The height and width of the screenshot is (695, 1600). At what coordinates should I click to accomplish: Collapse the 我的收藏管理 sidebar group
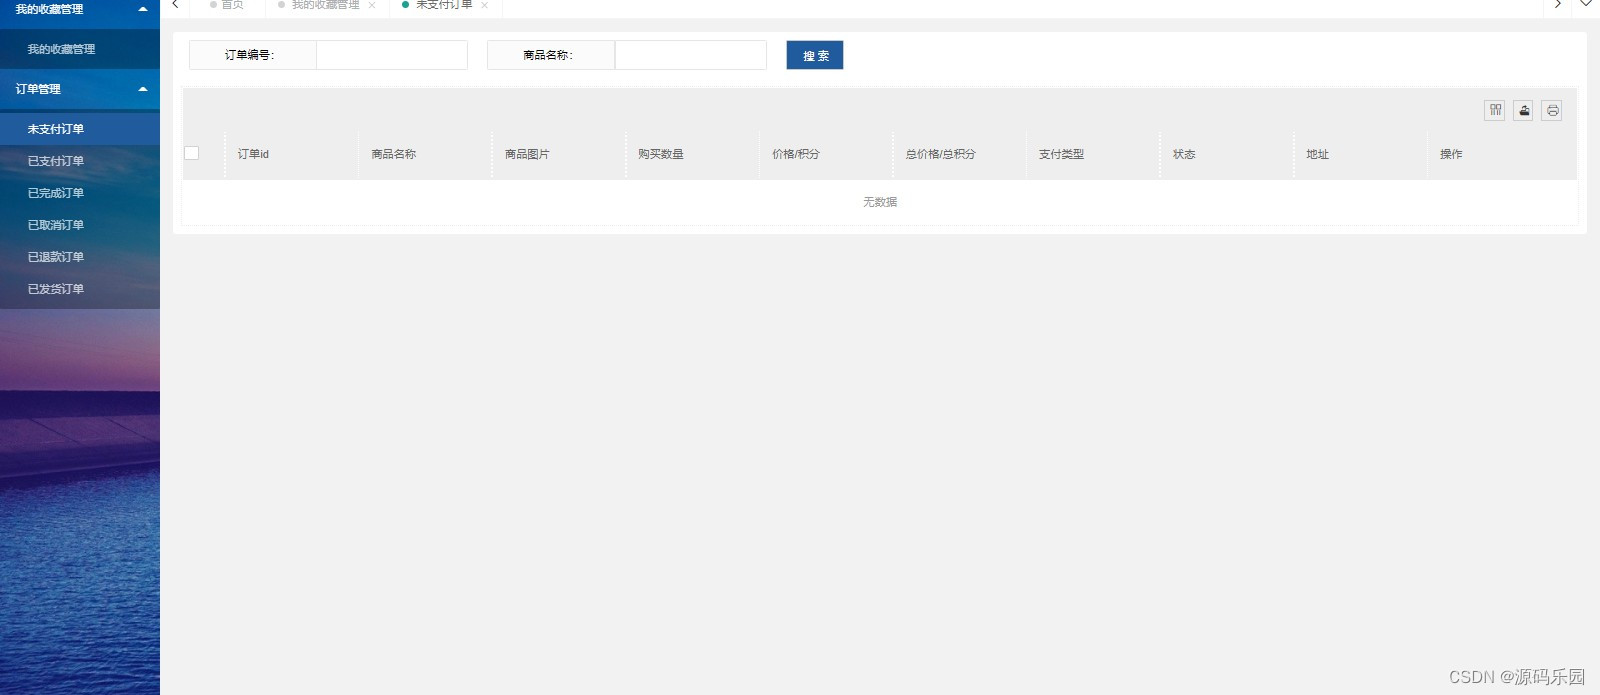[x=80, y=9]
